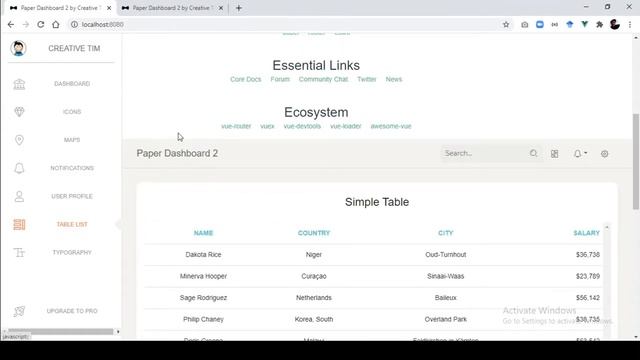Click the Creative Tim sidebar title

pyautogui.click(x=74, y=49)
